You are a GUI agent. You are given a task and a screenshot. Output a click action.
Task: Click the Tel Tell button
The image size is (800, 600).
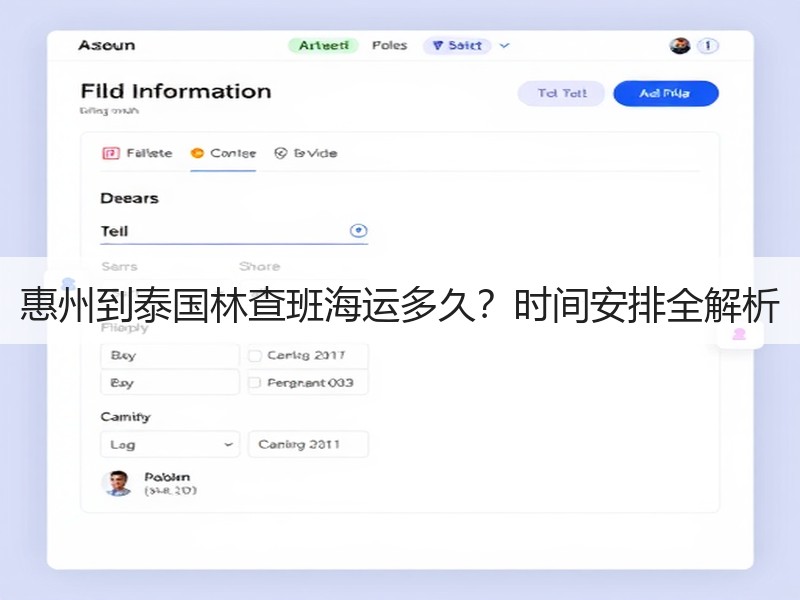[561, 93]
